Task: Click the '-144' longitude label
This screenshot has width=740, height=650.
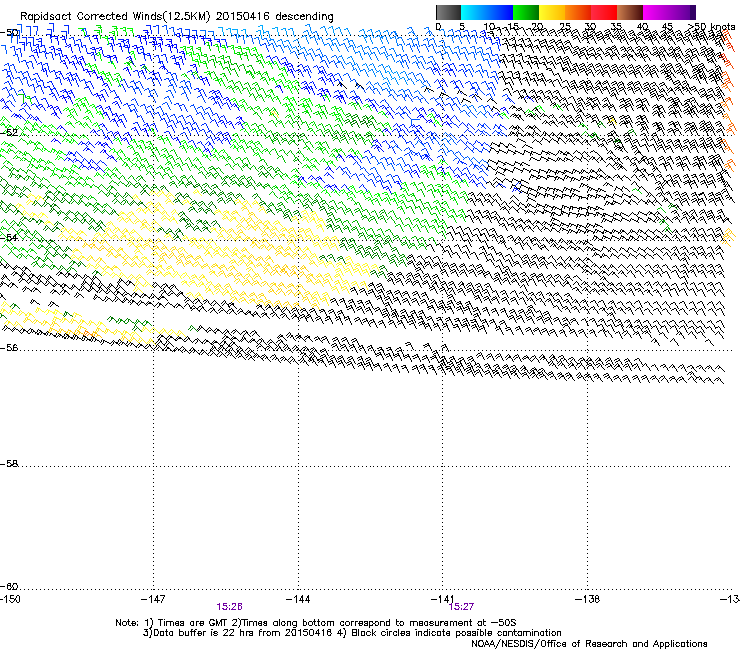Action: 298,599
